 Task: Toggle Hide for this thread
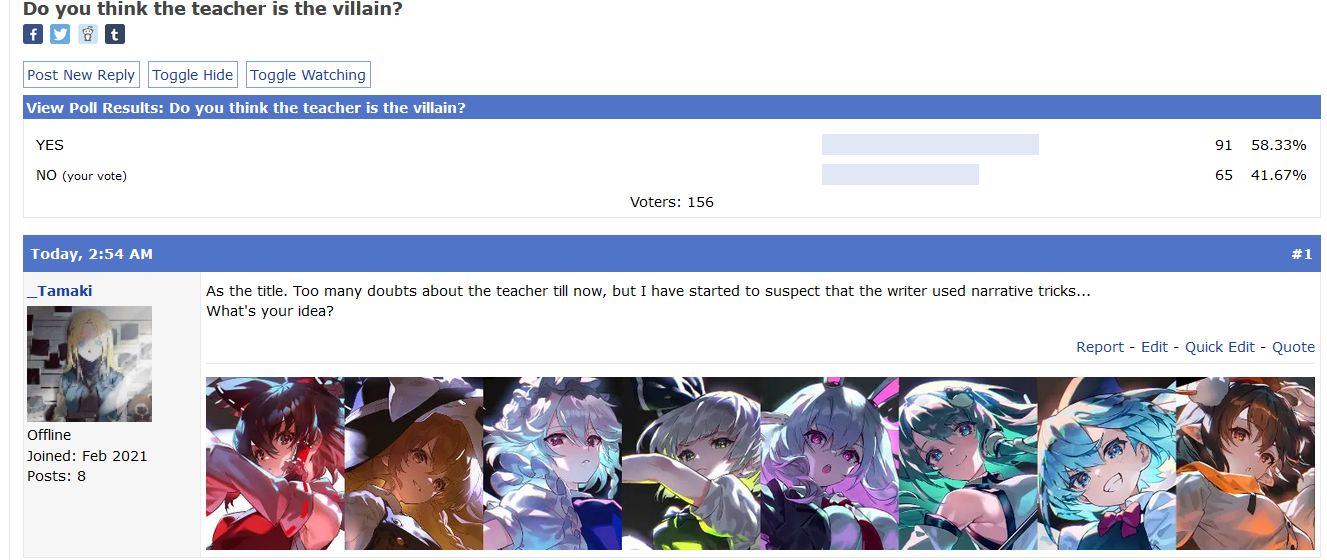point(193,75)
